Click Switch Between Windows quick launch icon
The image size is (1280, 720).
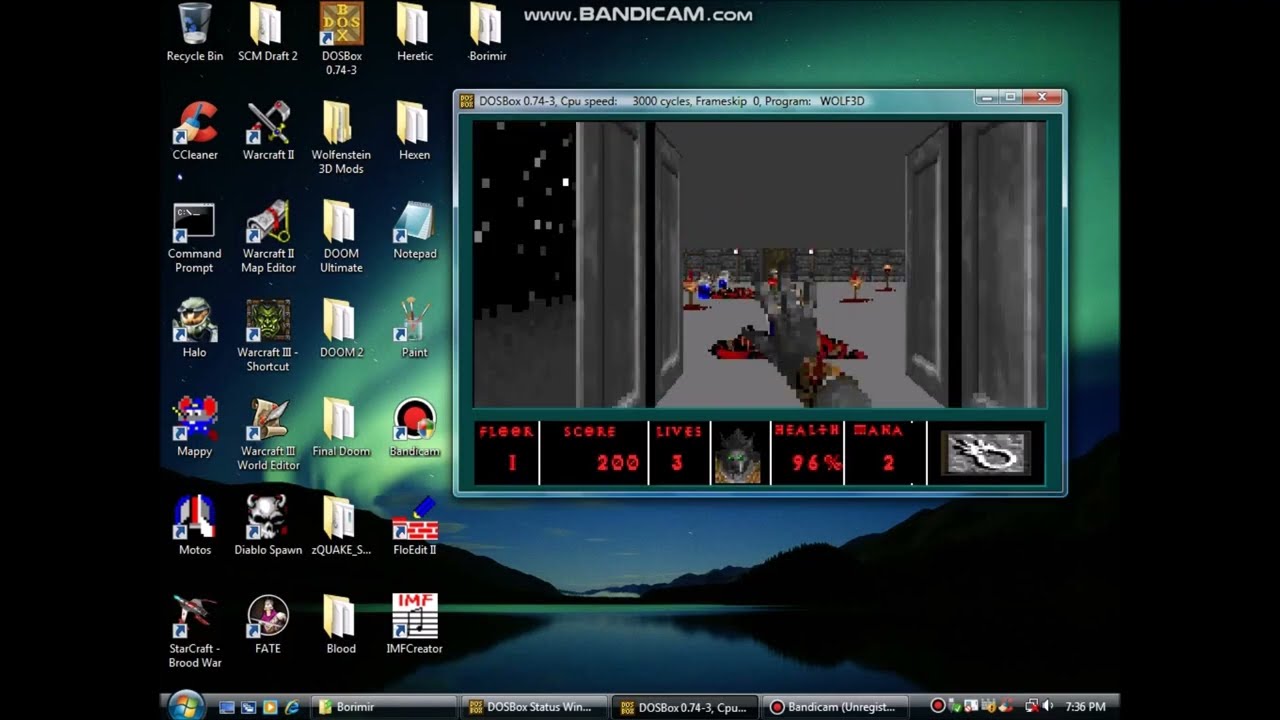[248, 707]
